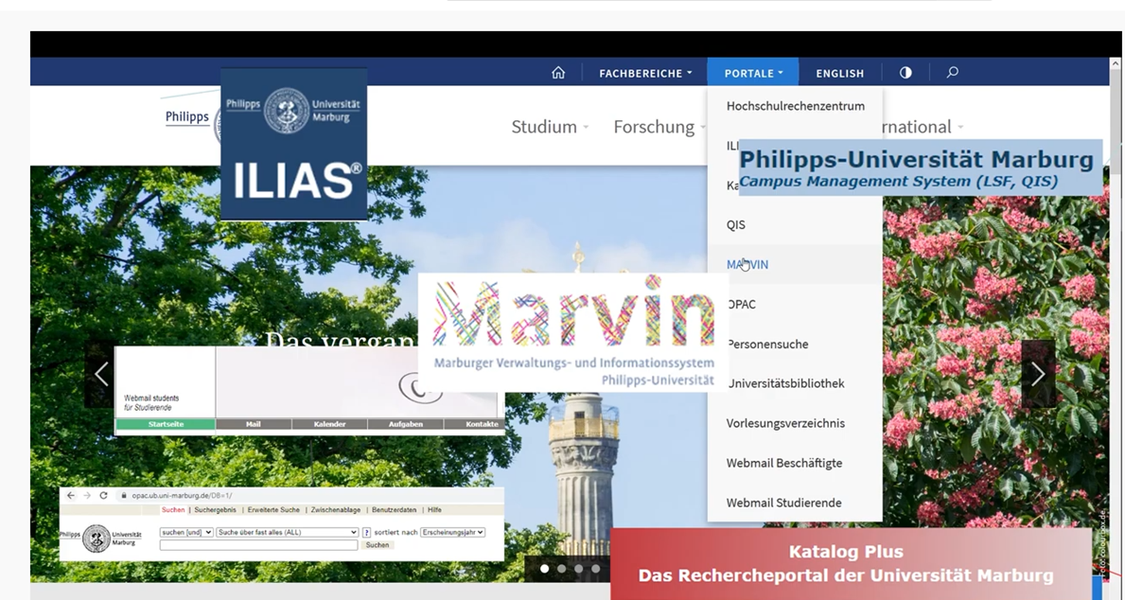Switch to the Mail webmail tab
This screenshot has width=1125, height=600.
[x=253, y=424]
